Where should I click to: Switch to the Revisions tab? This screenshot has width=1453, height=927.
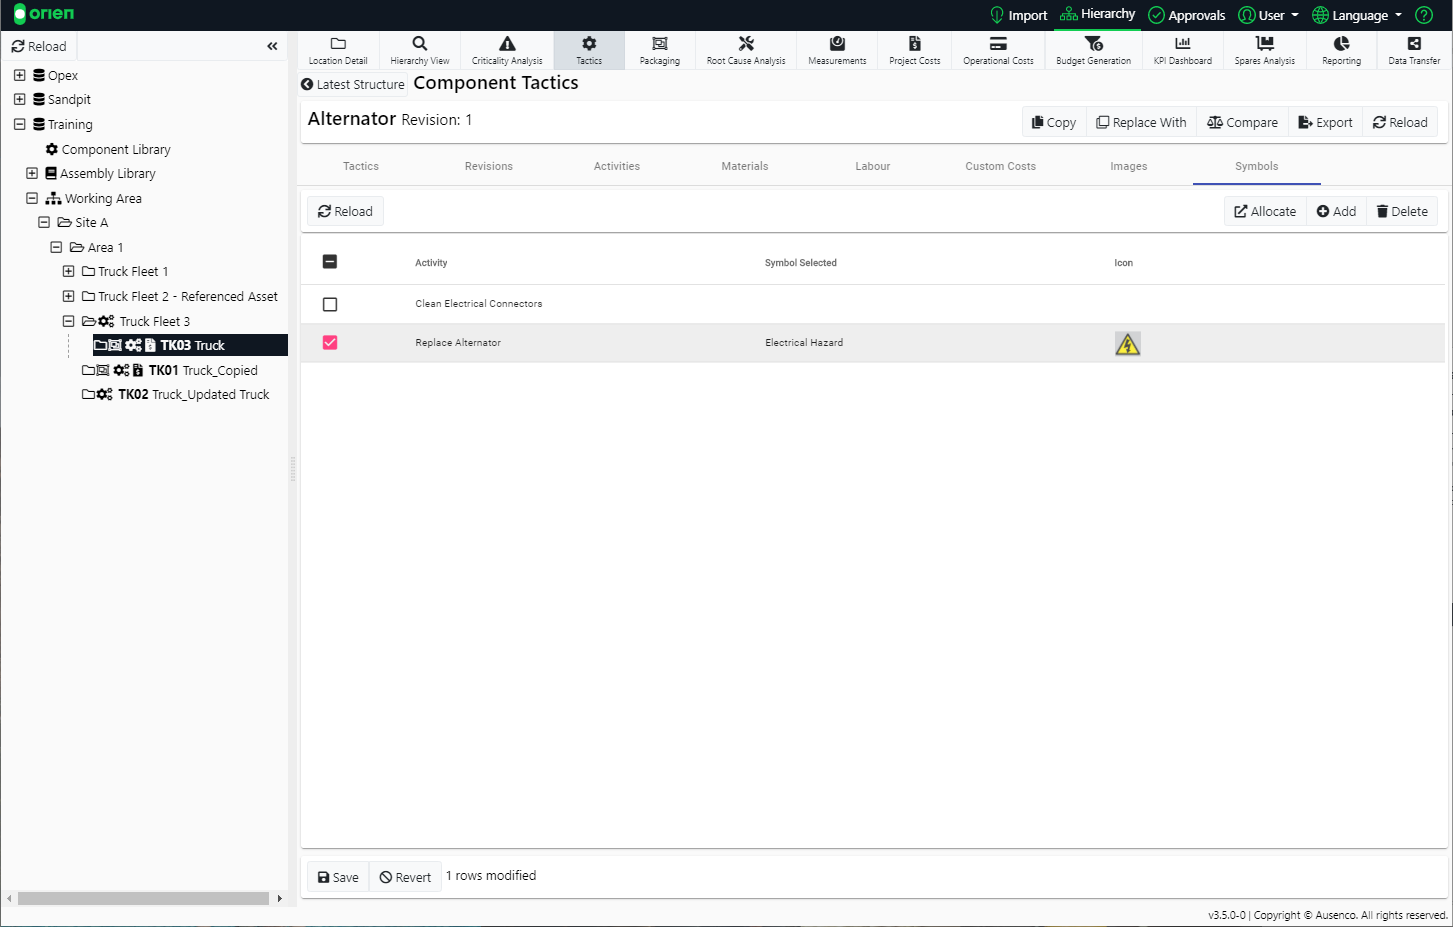tap(488, 166)
